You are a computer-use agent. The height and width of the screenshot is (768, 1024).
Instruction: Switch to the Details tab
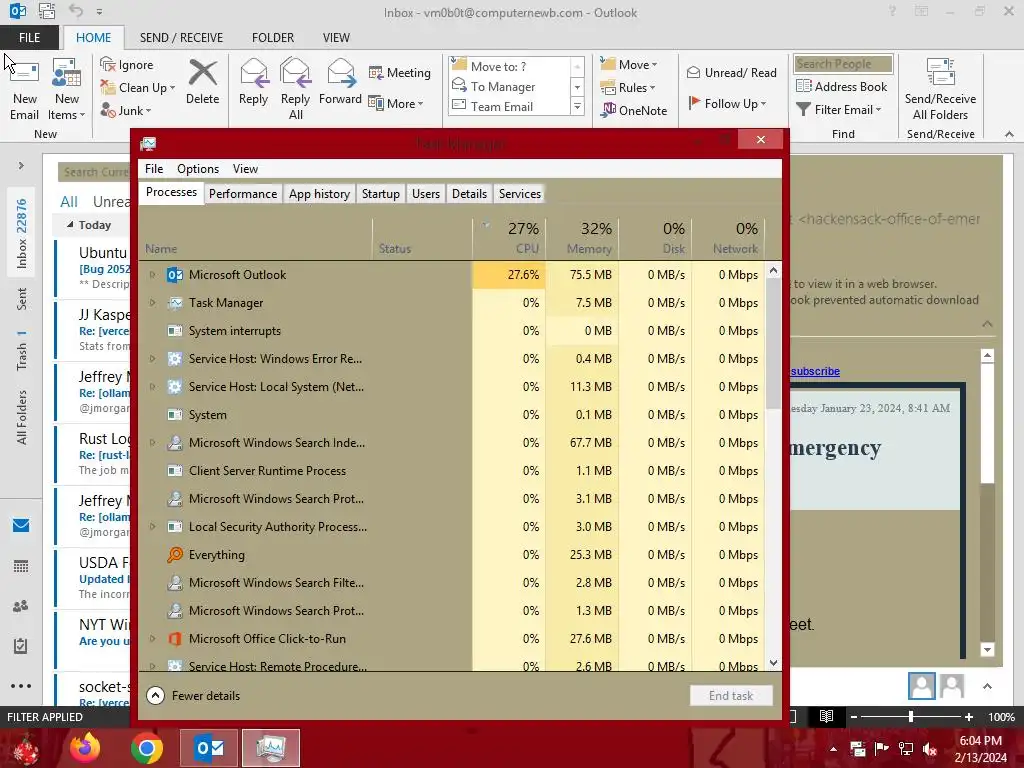click(470, 194)
